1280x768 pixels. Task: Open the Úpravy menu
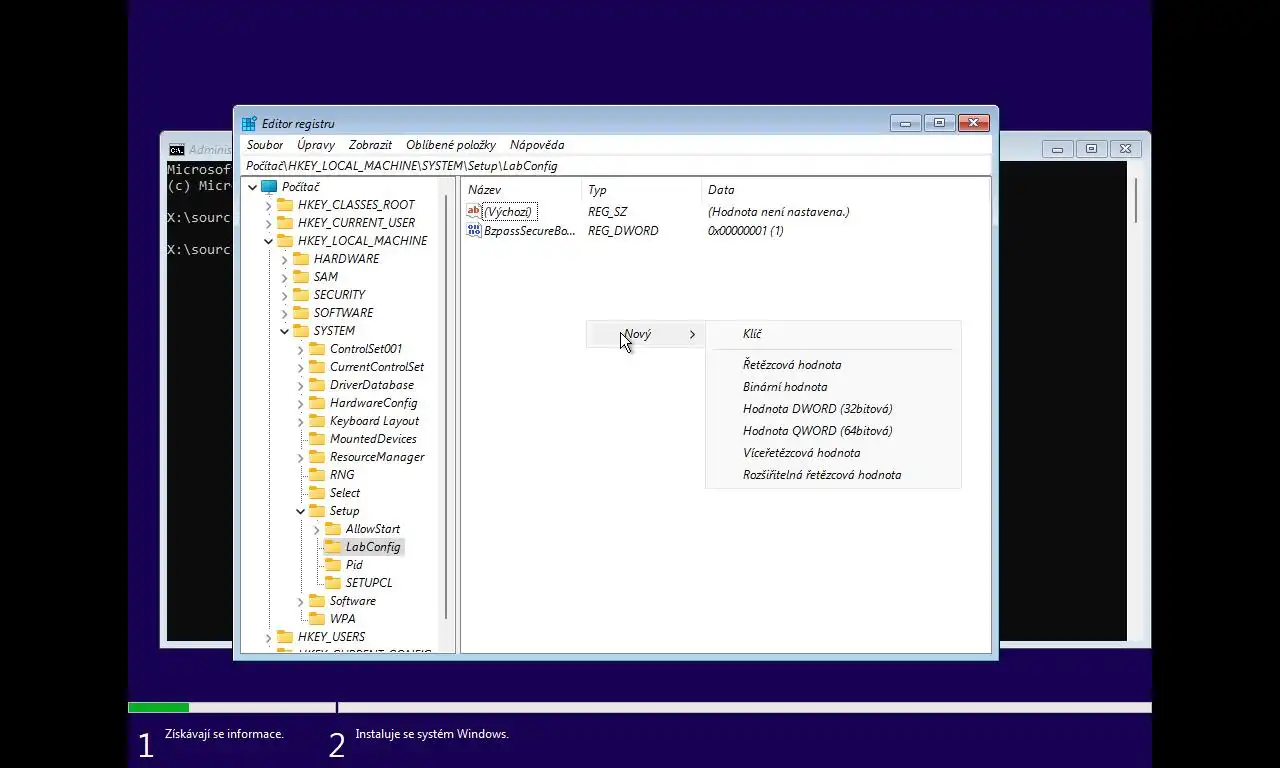click(316, 145)
